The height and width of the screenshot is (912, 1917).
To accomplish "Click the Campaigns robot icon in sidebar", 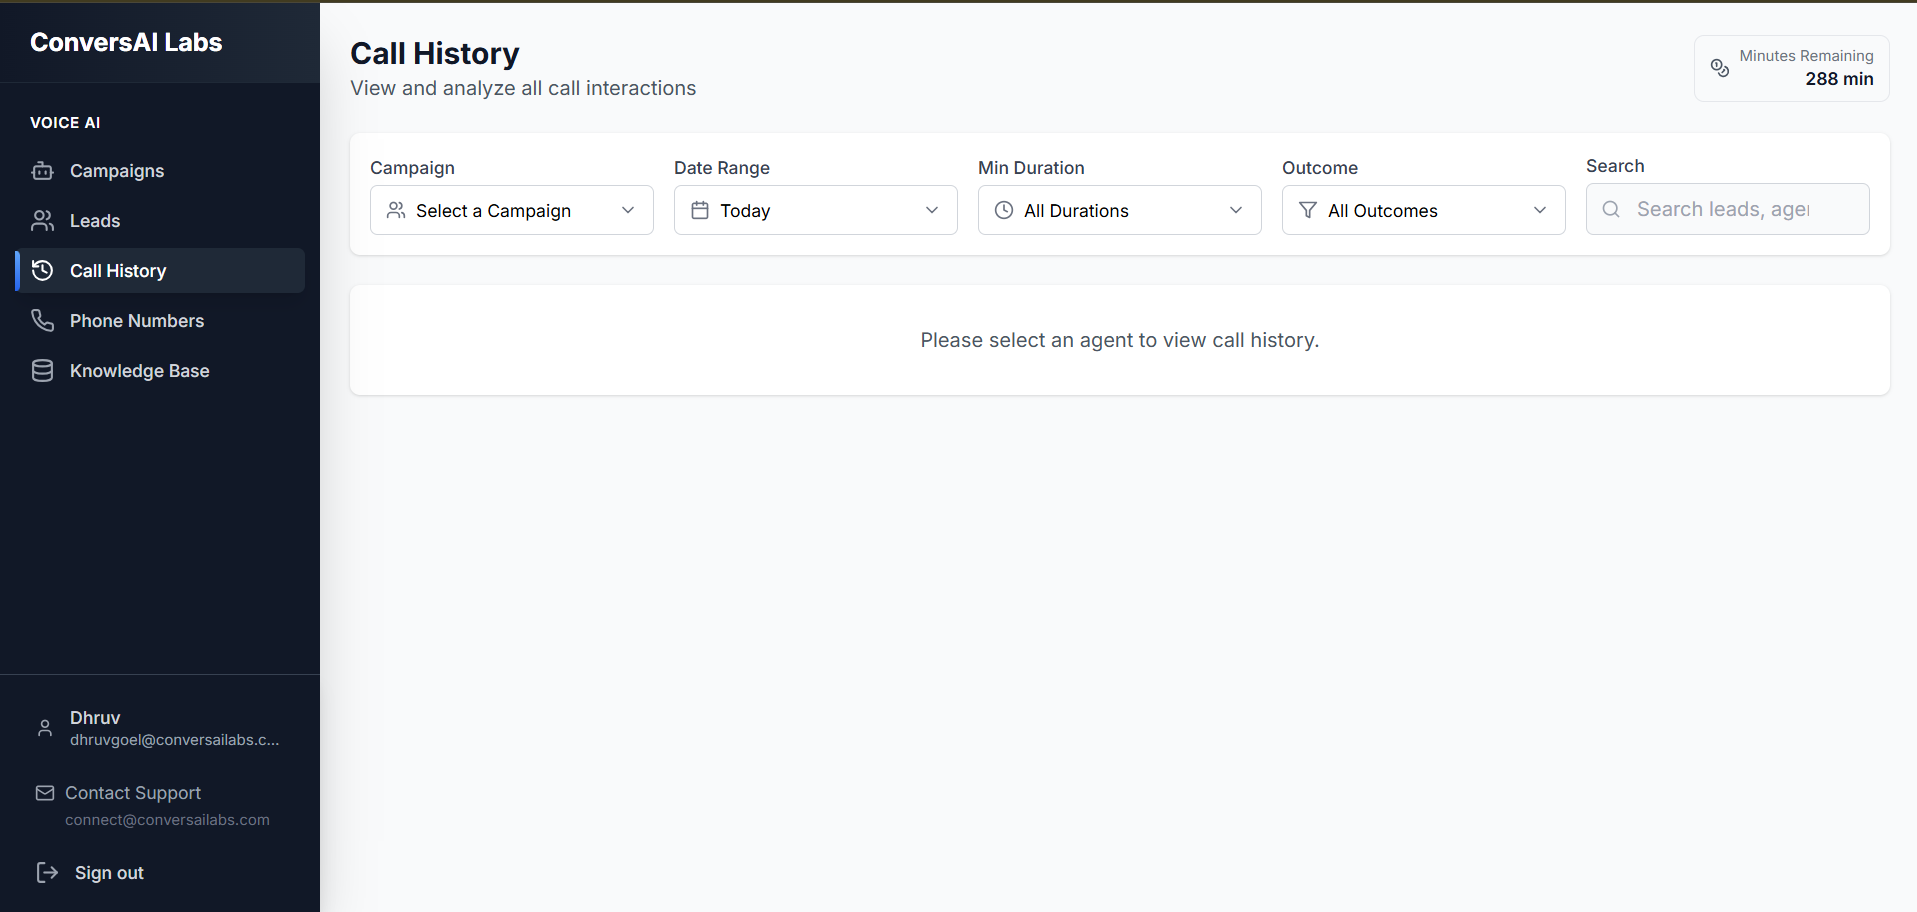I will coord(42,171).
